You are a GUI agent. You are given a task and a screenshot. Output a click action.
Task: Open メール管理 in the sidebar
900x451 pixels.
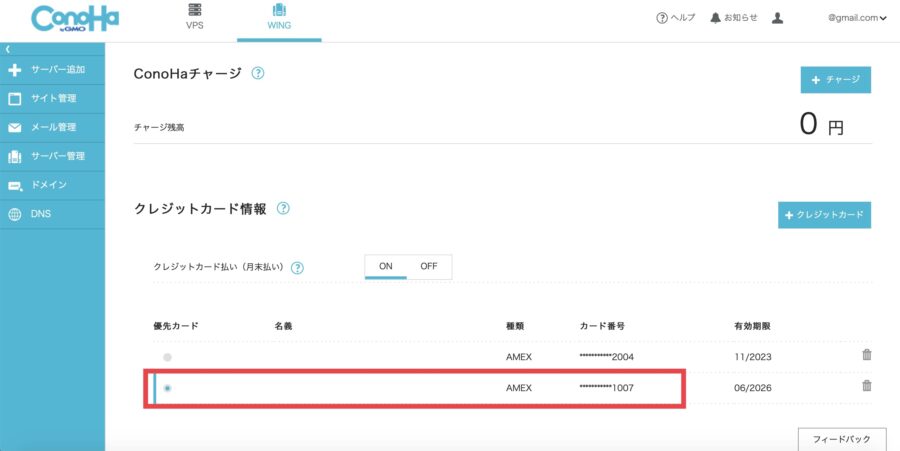[52, 127]
